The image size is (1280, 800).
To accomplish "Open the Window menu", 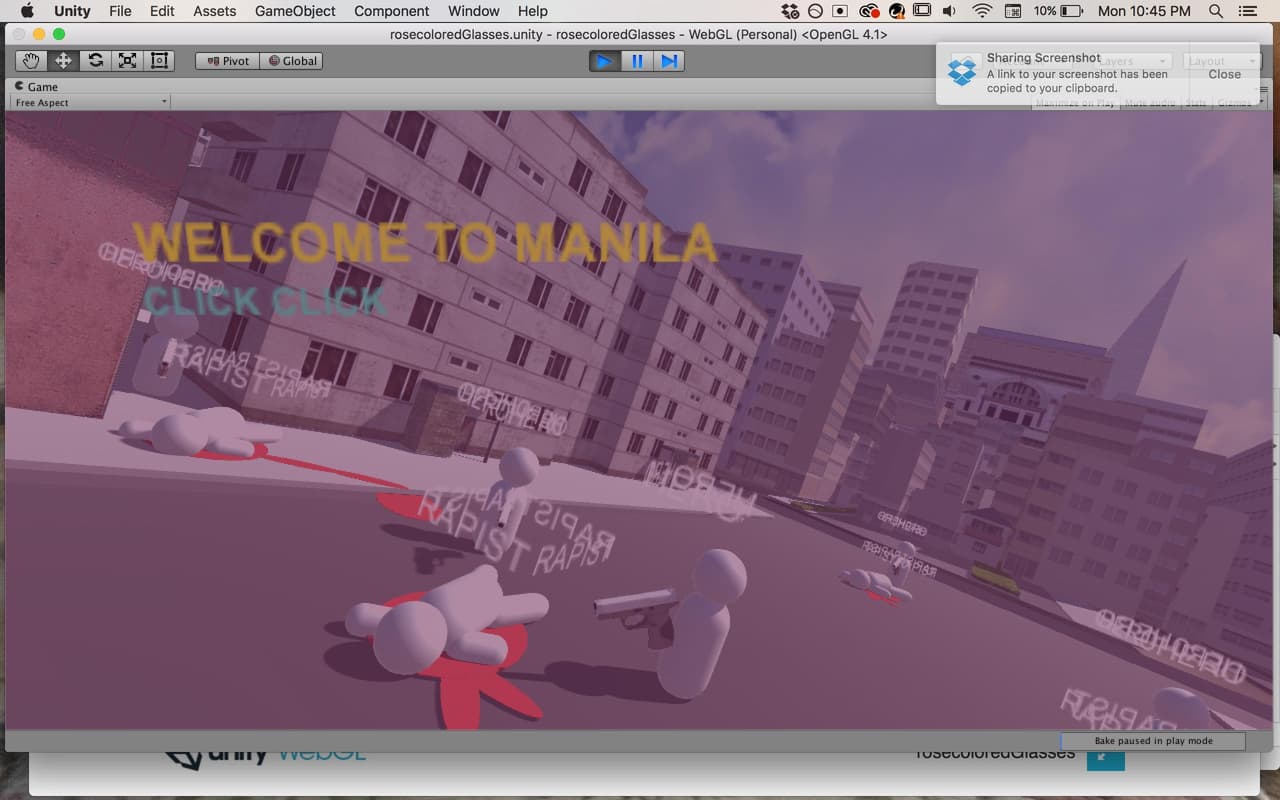I will tap(474, 11).
